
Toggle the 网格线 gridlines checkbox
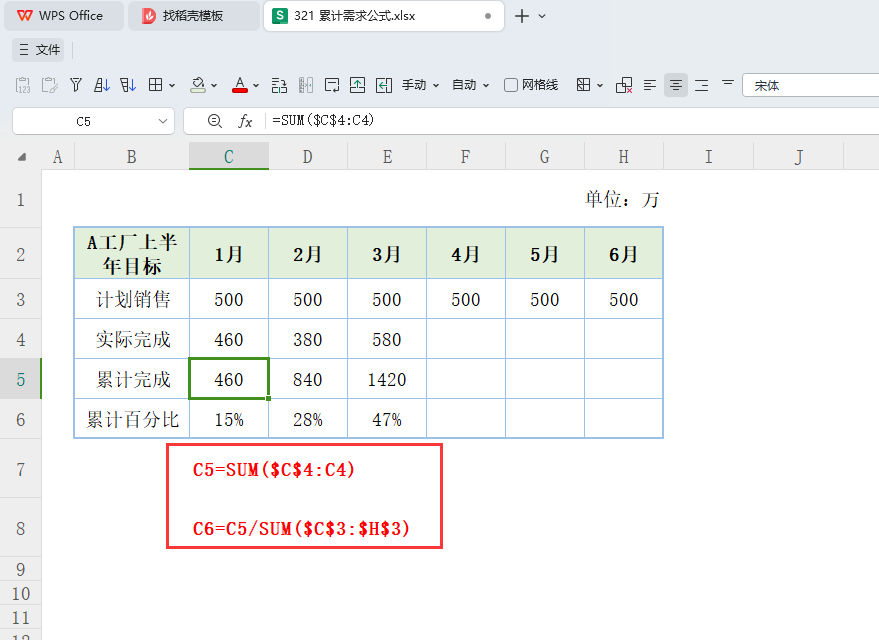tap(511, 85)
